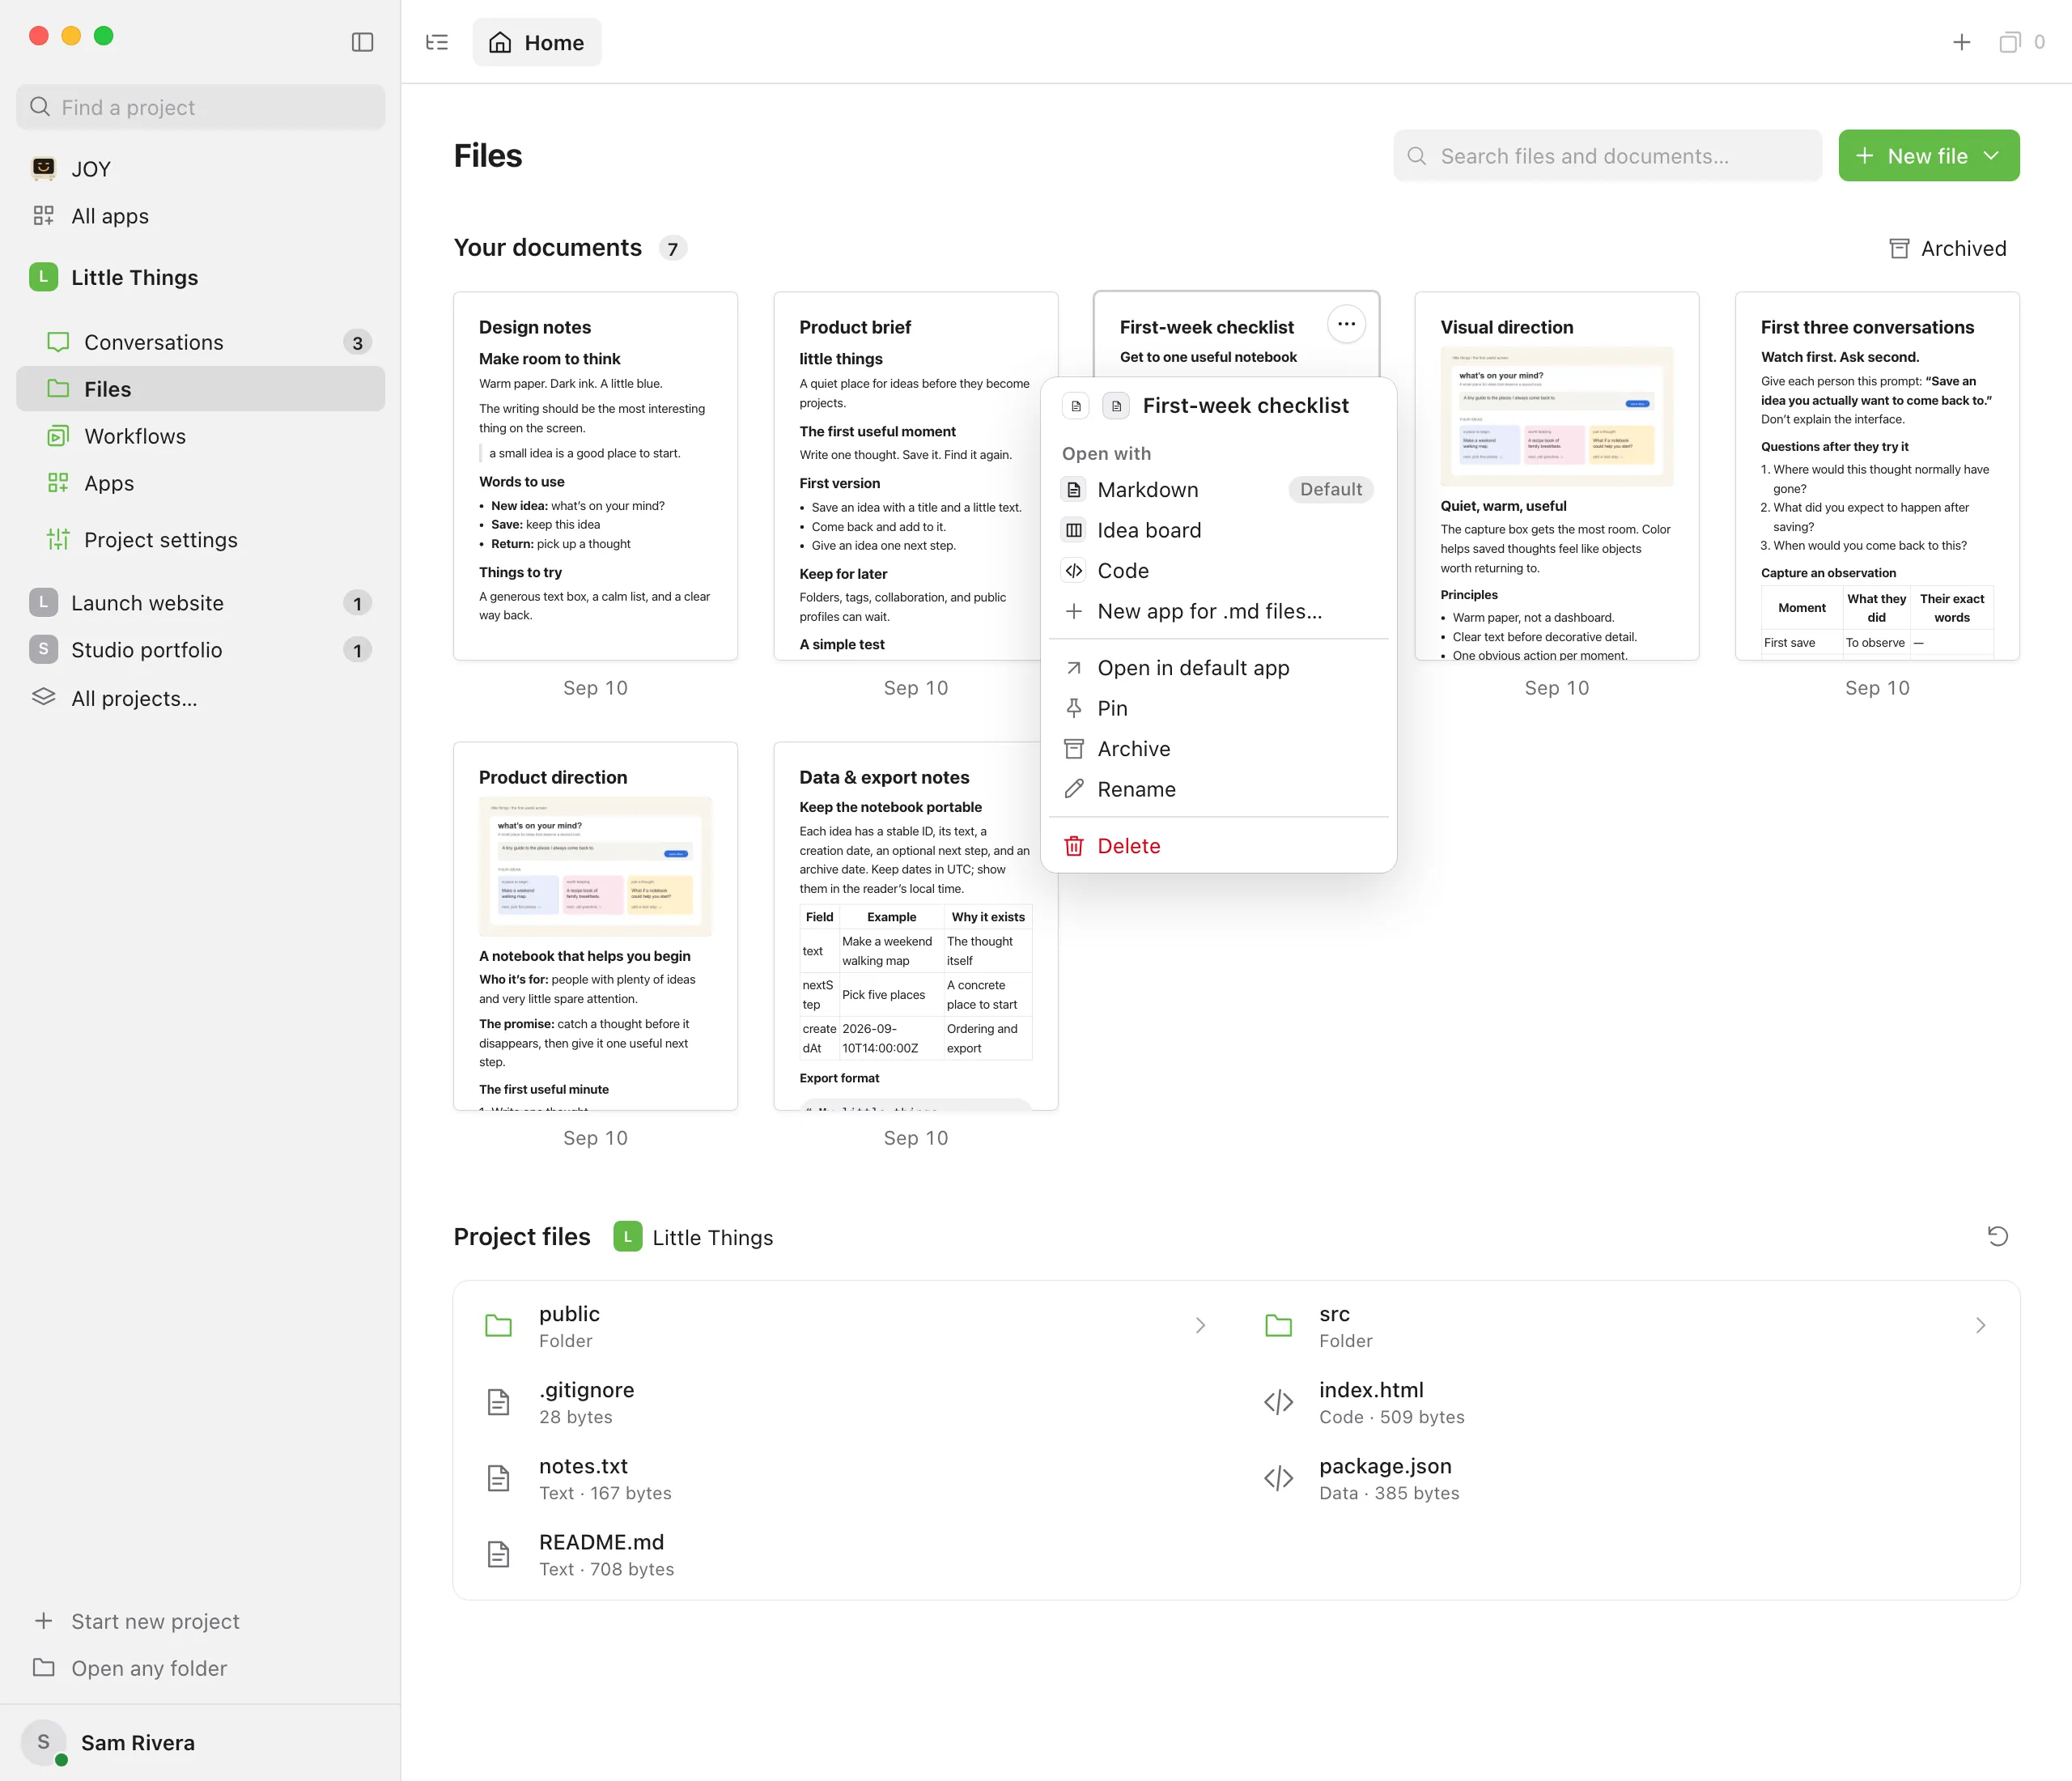Image resolution: width=2072 pixels, height=1781 pixels.
Task: Pin the First-week checklist document
Action: coord(1218,708)
